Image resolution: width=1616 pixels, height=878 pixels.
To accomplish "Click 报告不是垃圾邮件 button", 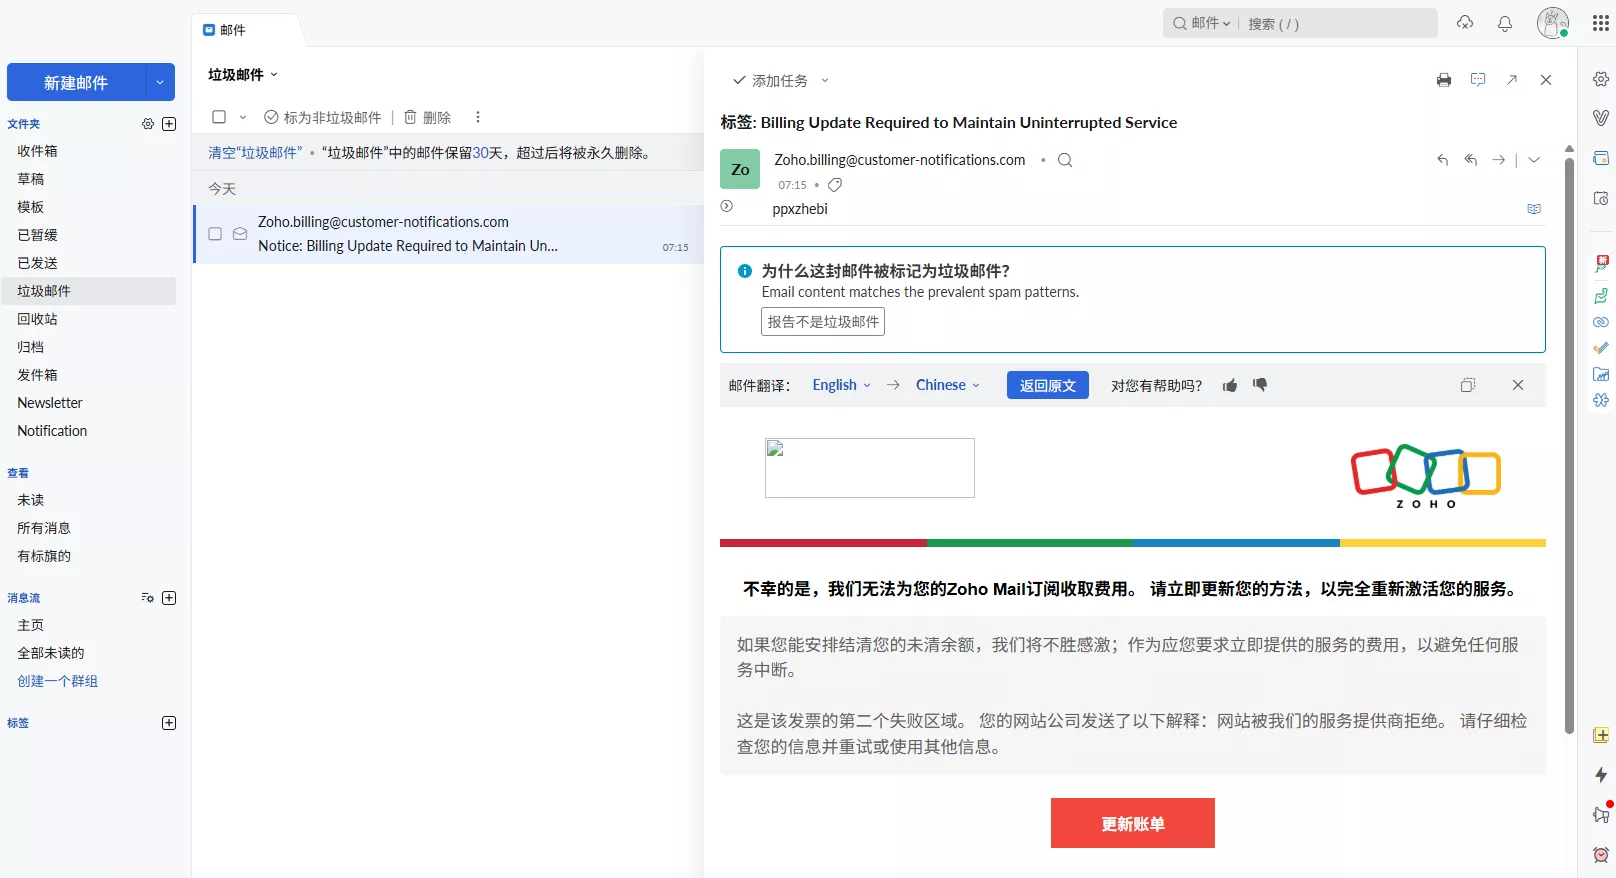I will tap(823, 321).
